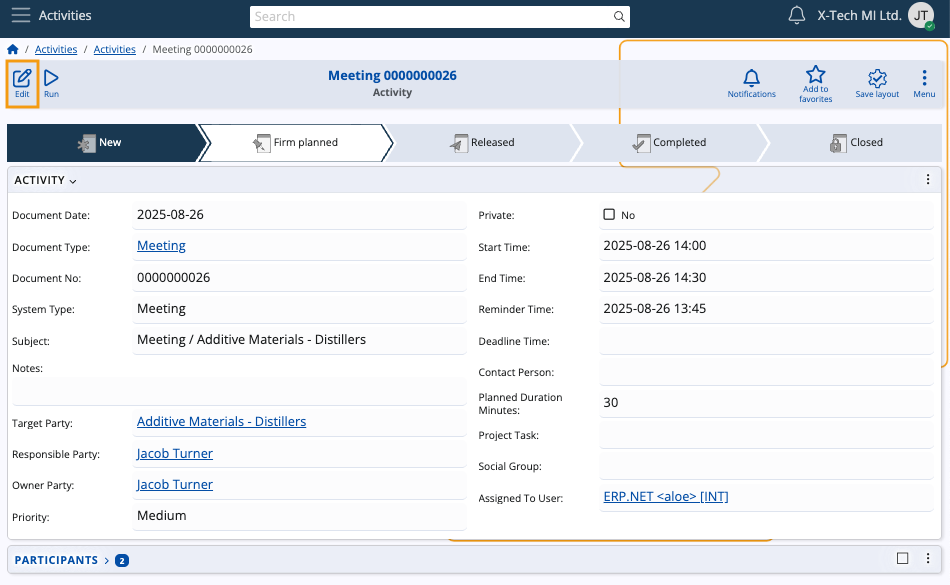This screenshot has height=585, width=950.
Task: Select the Firm planned status stage
Action: 296,143
